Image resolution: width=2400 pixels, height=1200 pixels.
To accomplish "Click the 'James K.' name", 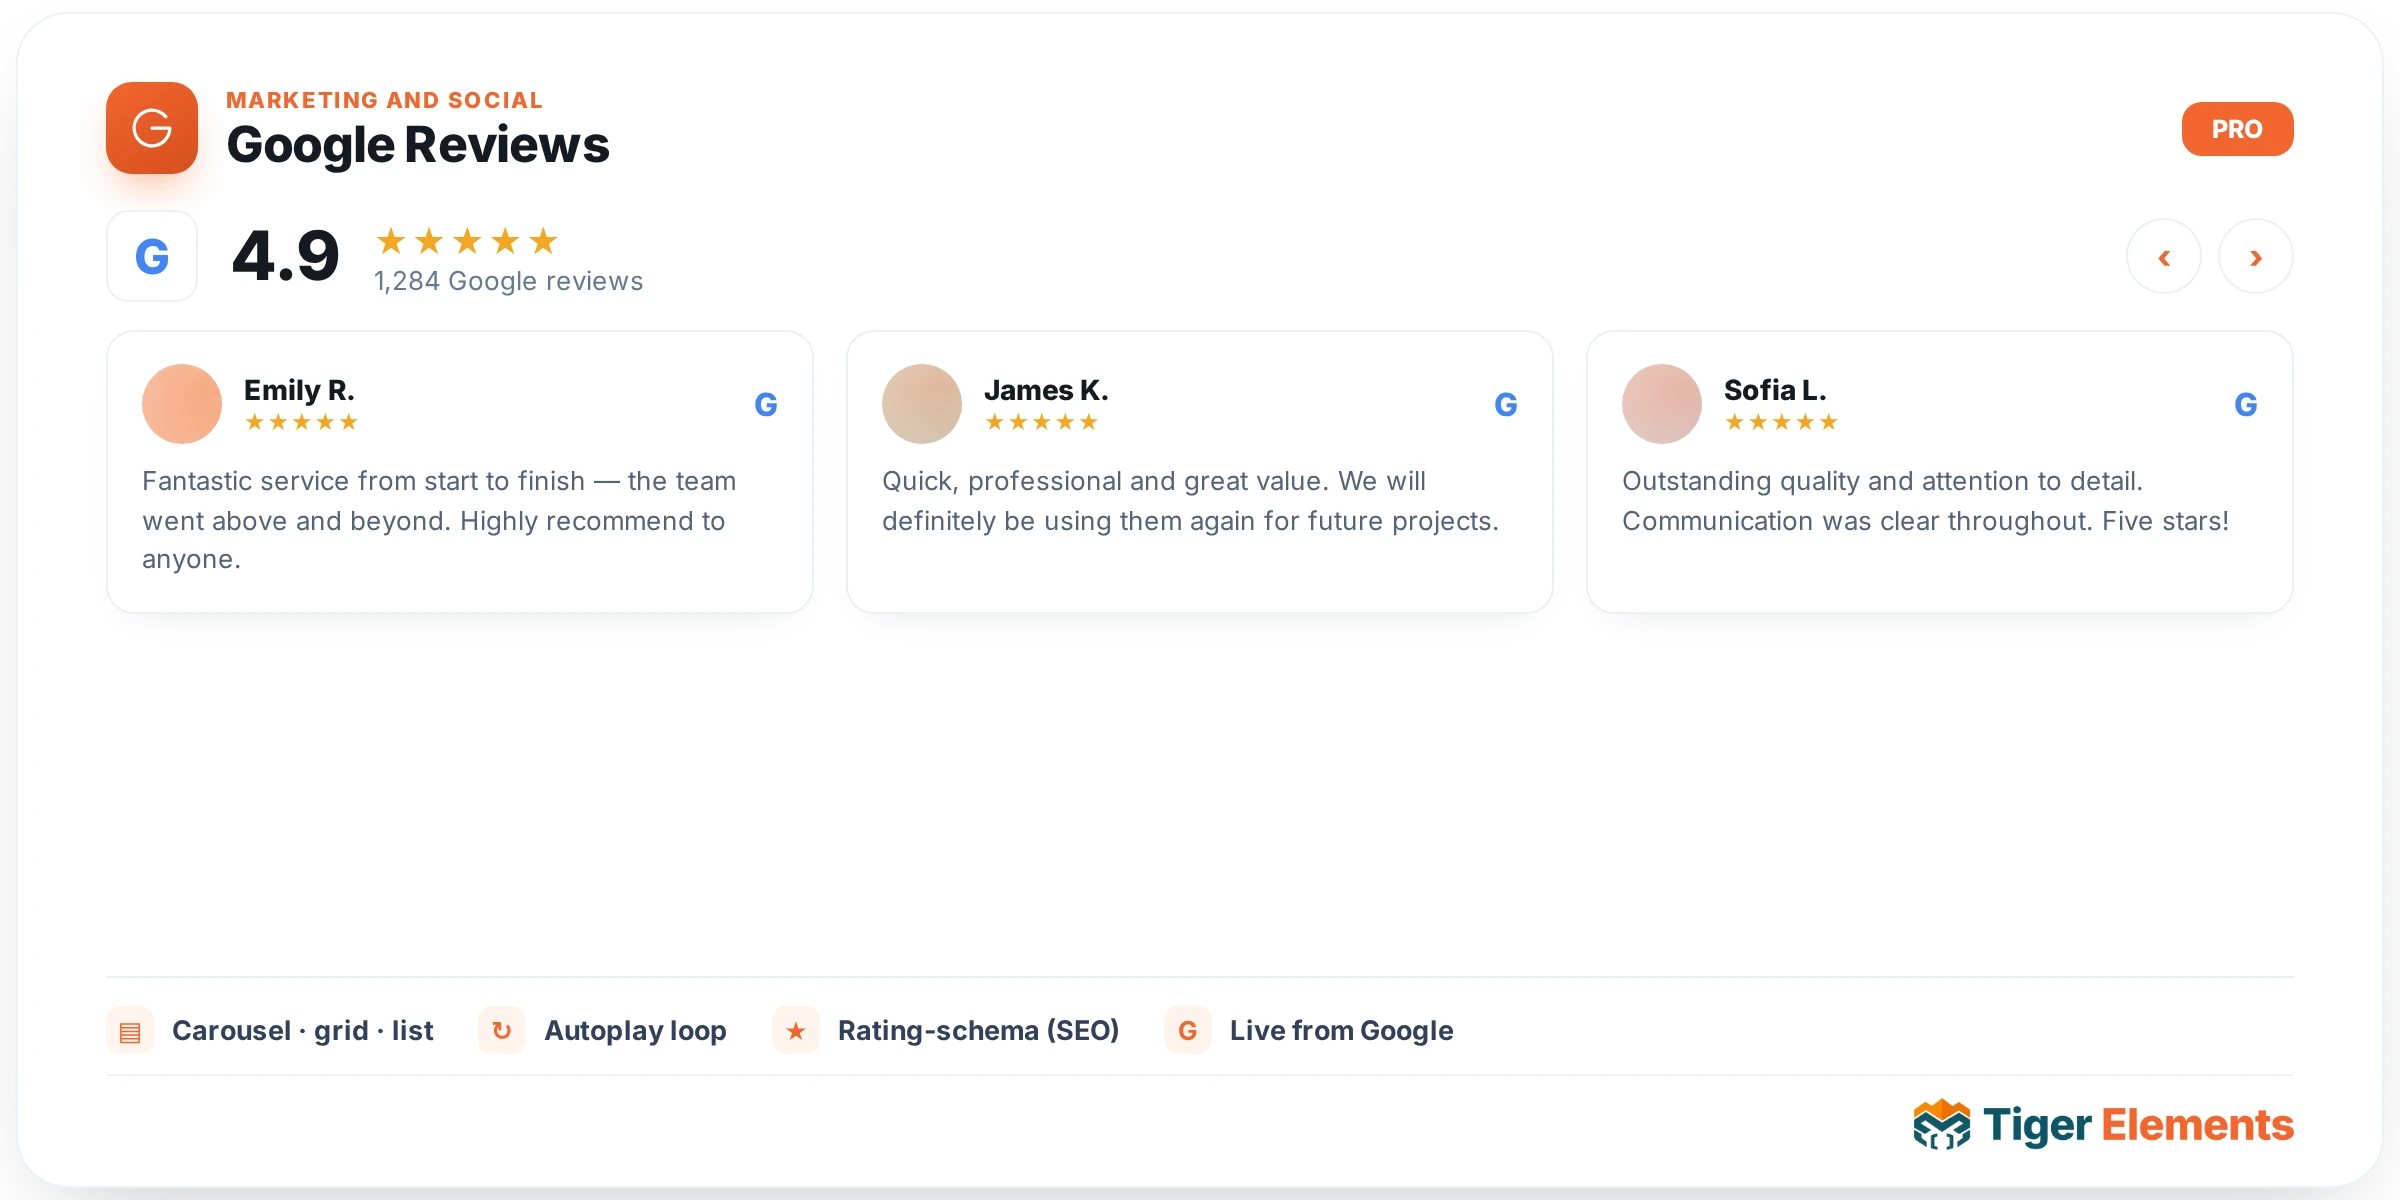I will point(1046,390).
